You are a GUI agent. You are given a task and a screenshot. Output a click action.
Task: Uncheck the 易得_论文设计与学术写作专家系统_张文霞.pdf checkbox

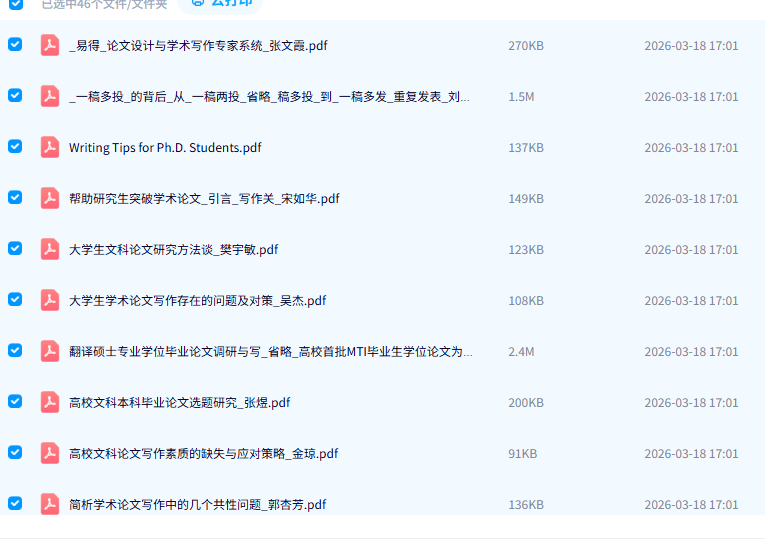15,44
